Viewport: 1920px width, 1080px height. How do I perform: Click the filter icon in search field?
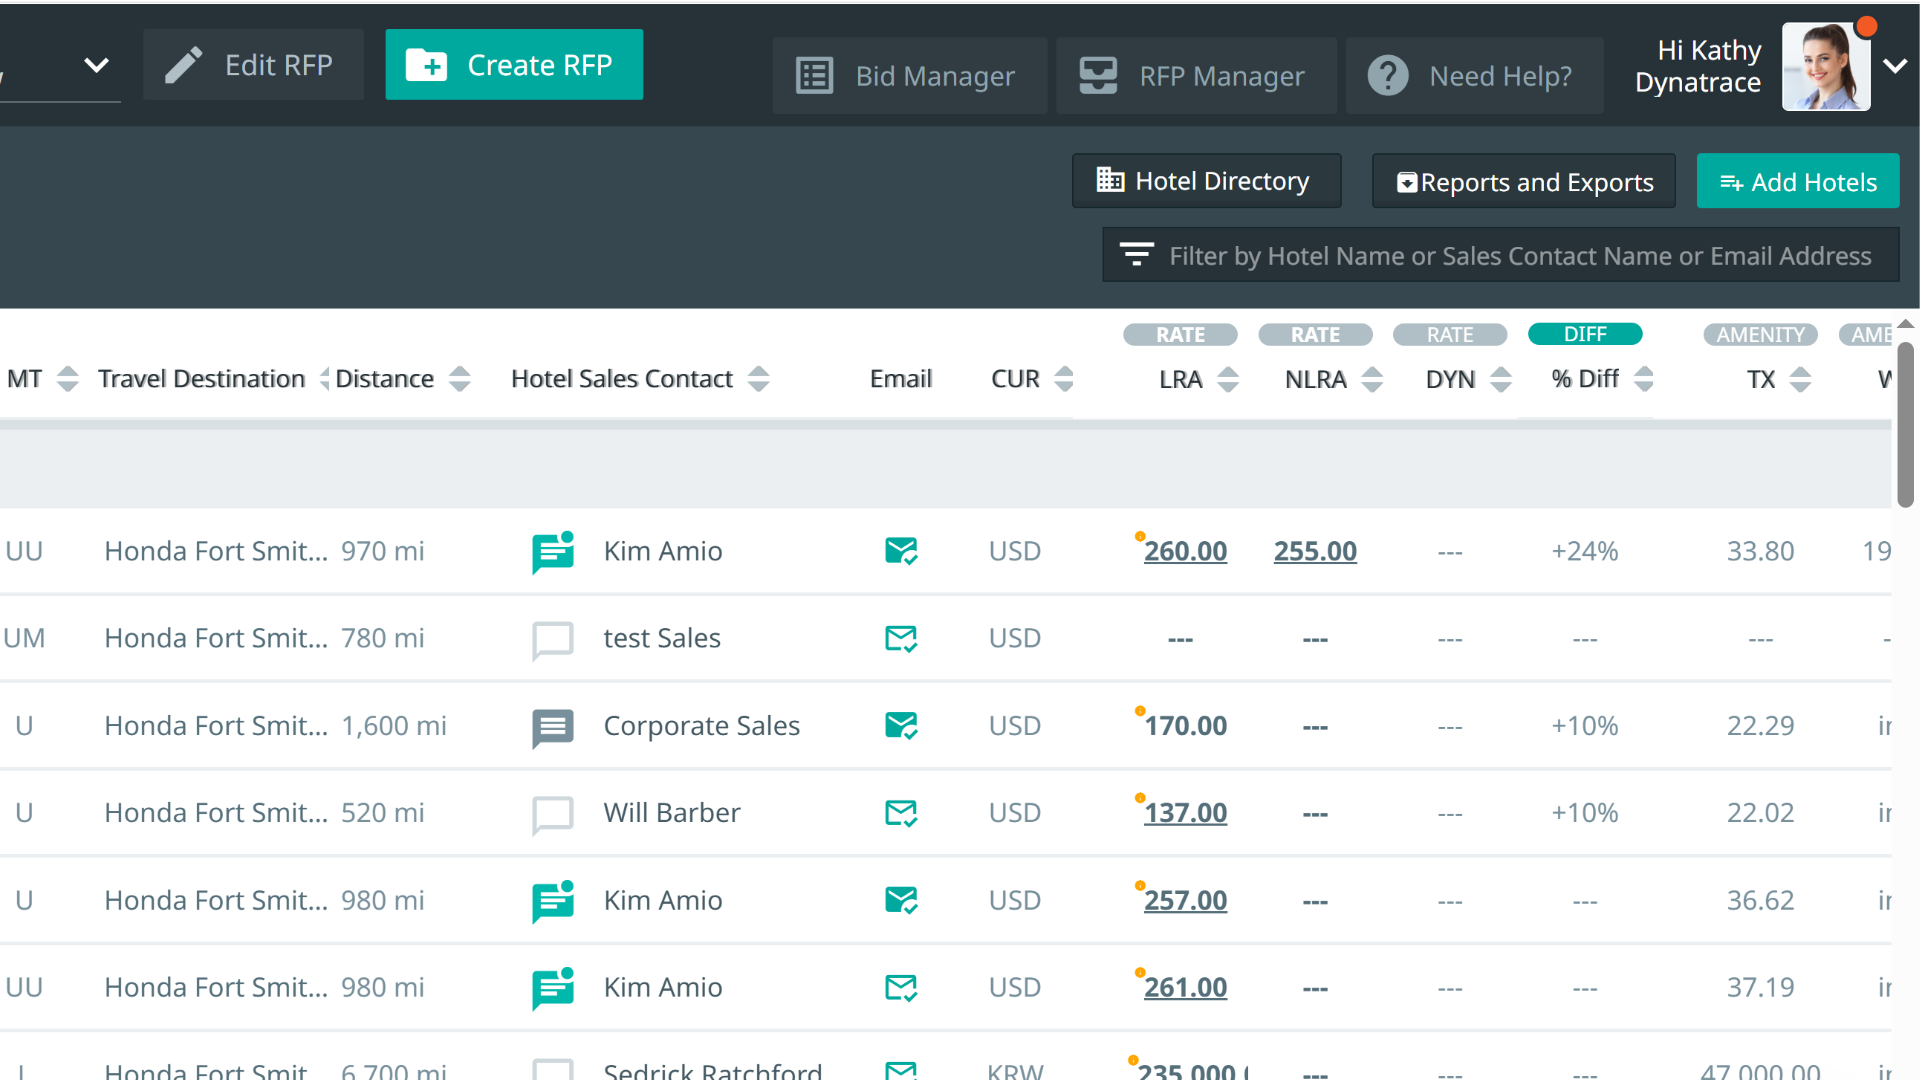click(1136, 255)
